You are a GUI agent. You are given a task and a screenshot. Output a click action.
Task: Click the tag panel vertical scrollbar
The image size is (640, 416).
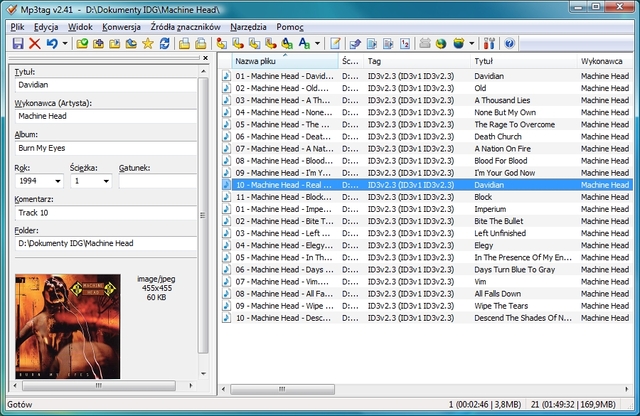point(203,215)
